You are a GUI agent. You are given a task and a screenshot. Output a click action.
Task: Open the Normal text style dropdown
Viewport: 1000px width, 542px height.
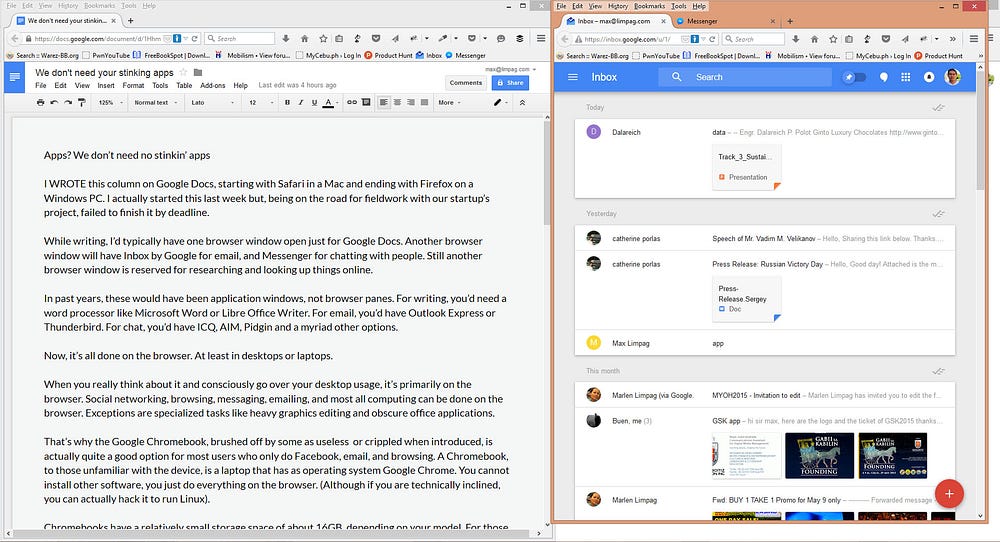coord(156,102)
